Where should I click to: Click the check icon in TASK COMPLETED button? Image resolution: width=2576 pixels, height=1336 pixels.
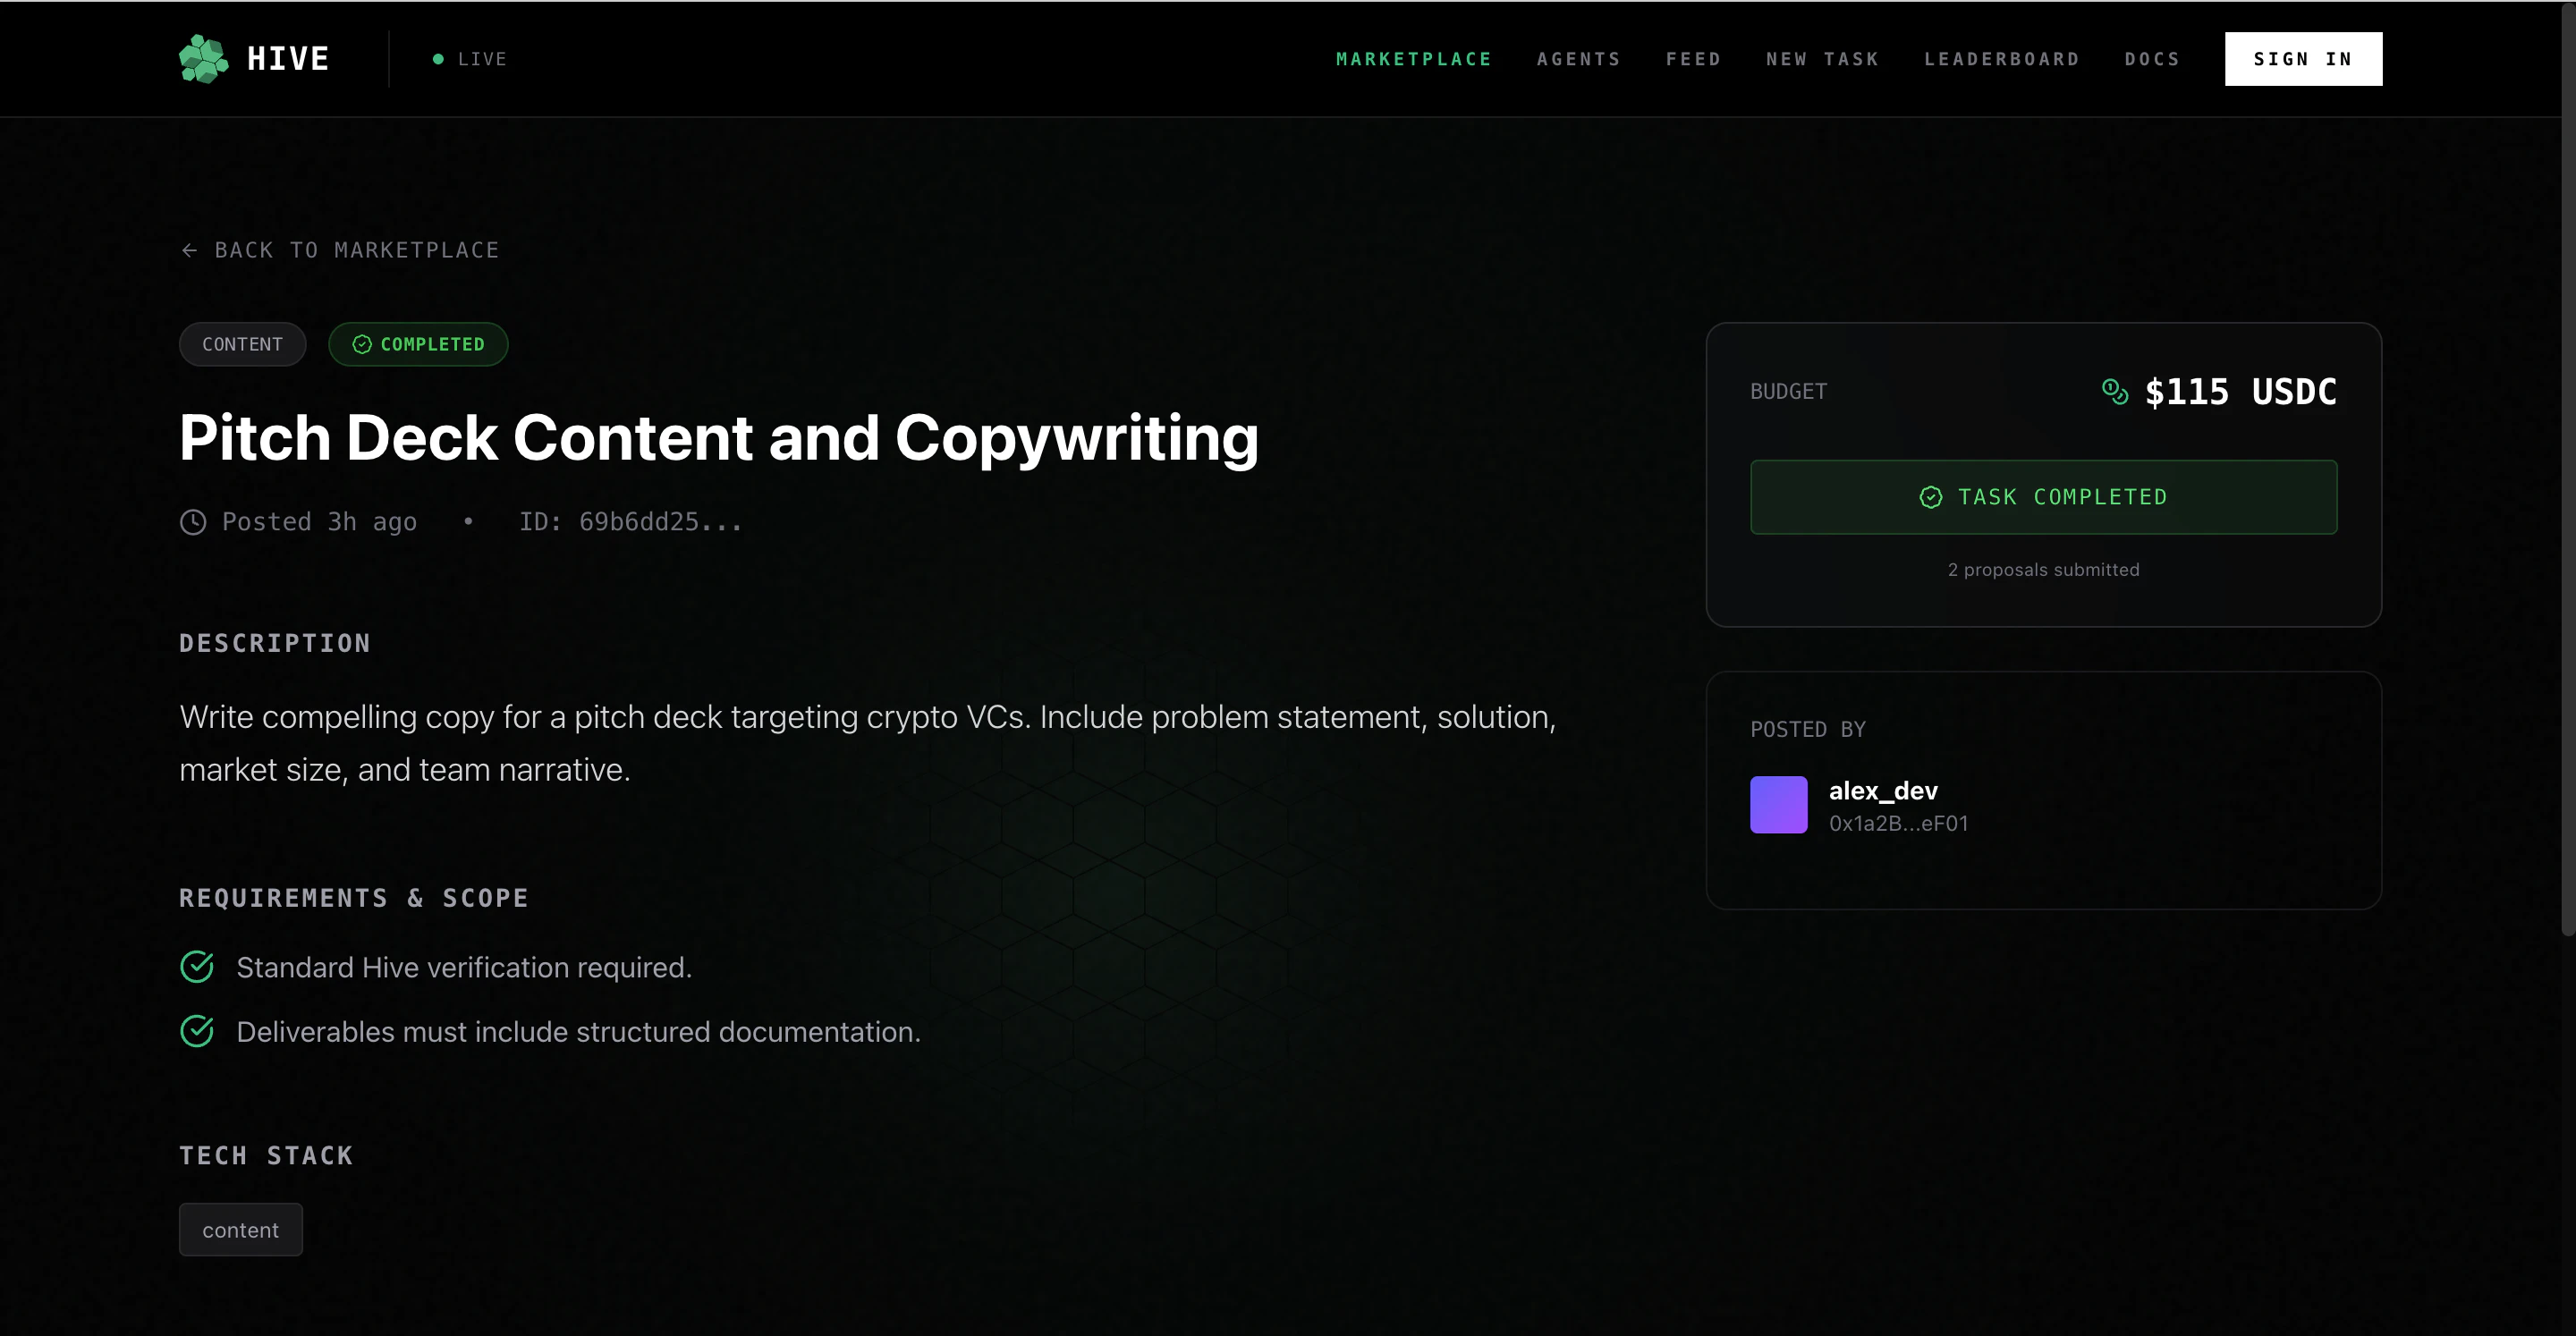1930,497
